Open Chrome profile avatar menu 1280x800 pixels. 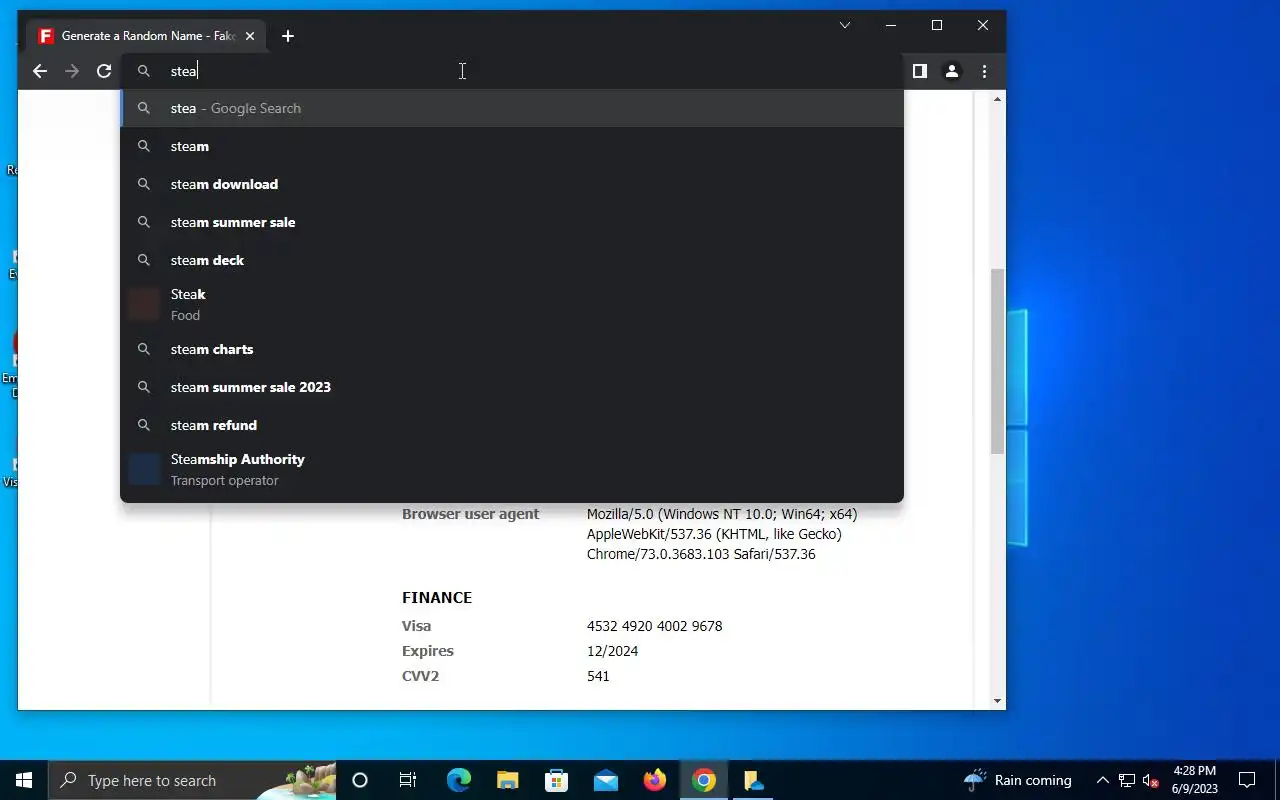pyautogui.click(x=952, y=71)
